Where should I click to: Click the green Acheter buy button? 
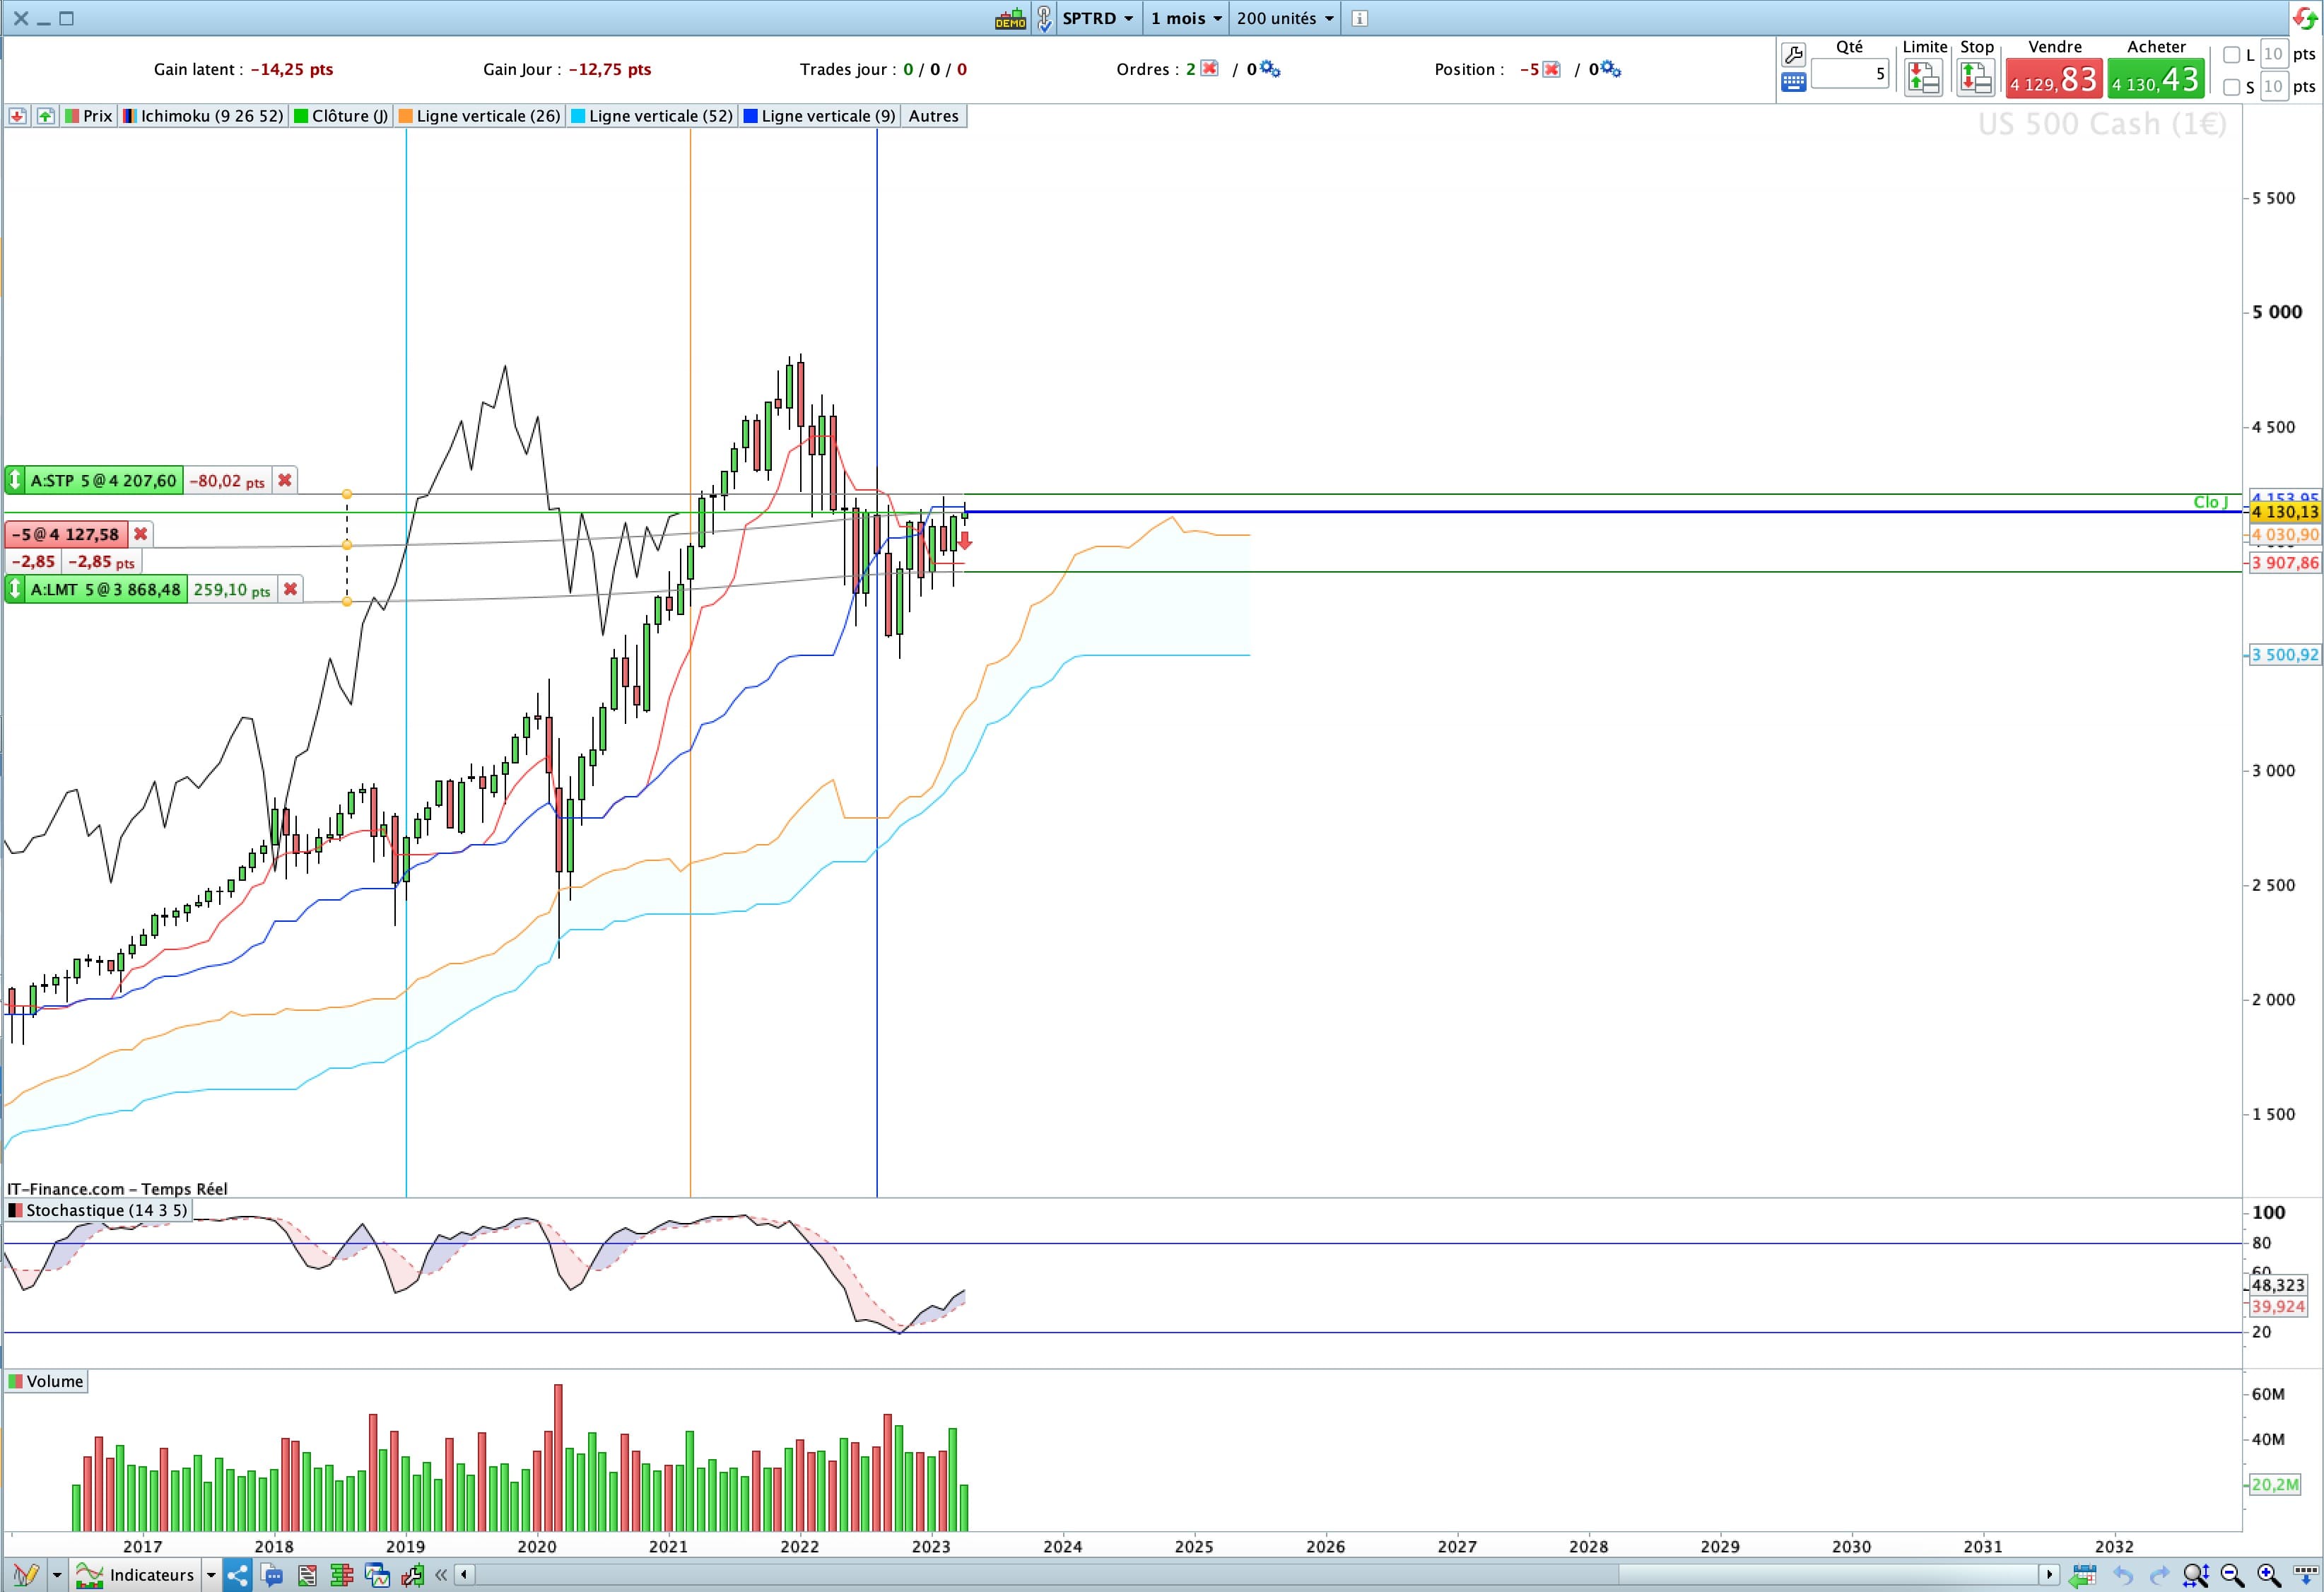(x=2156, y=78)
